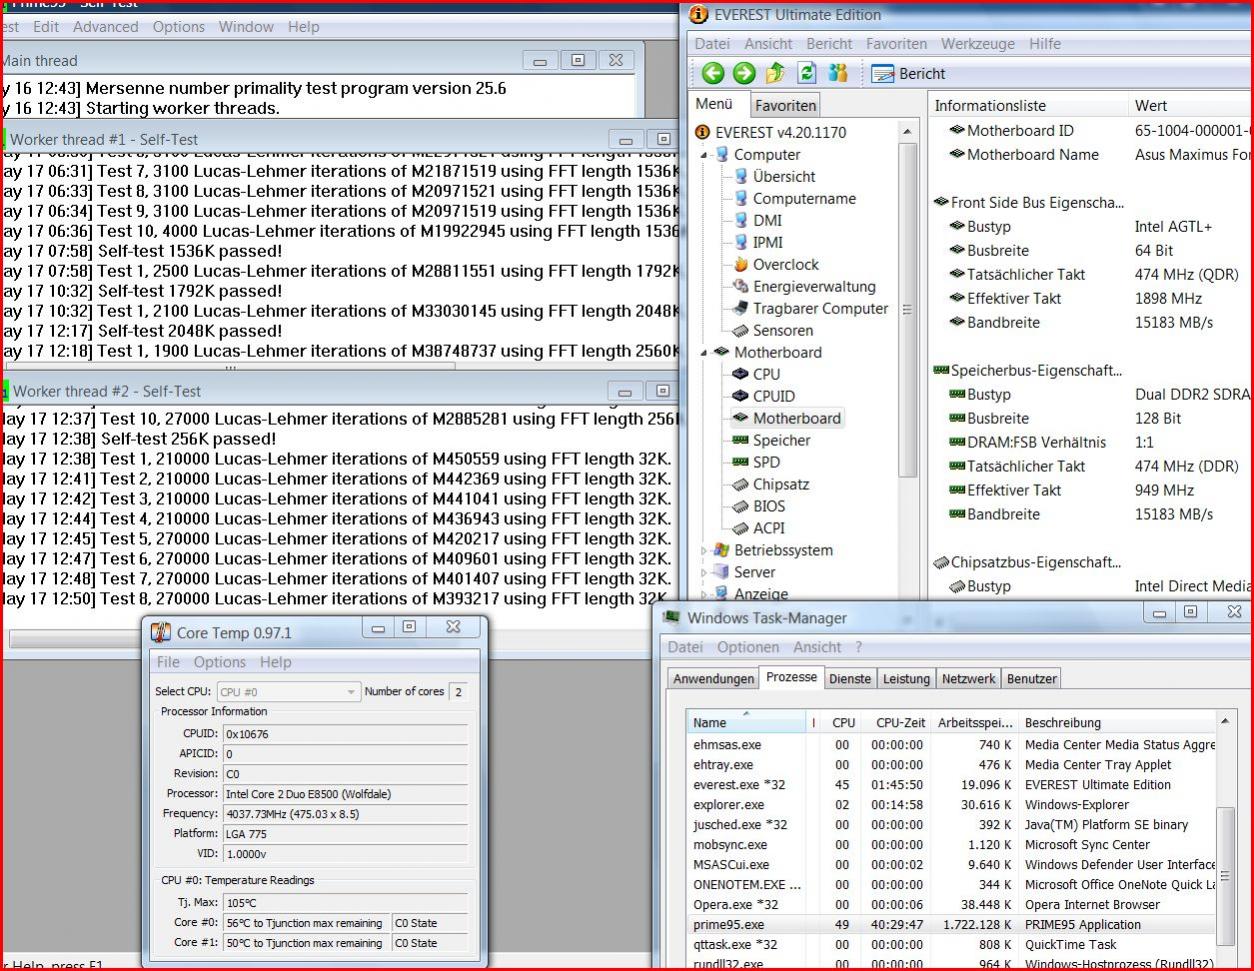The height and width of the screenshot is (971, 1254).
Task: Open the Window menu in Prime95
Action: click(245, 27)
